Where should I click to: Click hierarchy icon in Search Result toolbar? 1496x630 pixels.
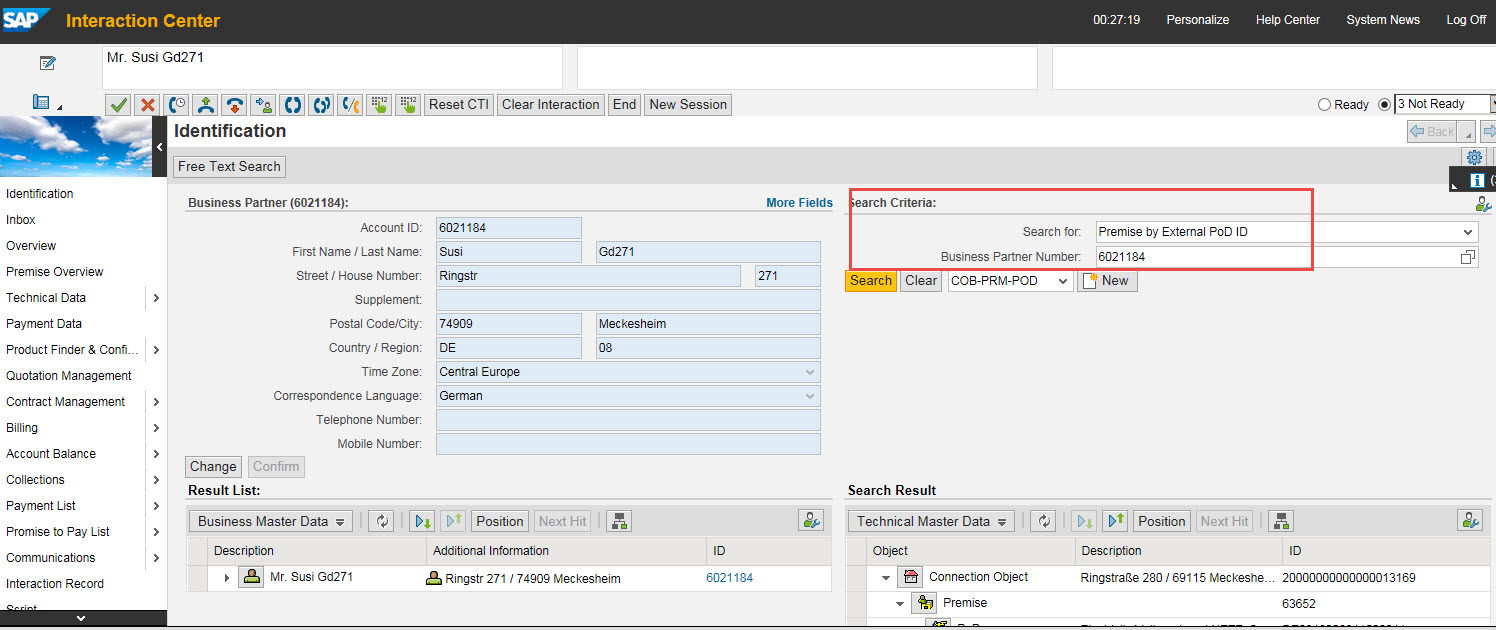point(1281,521)
